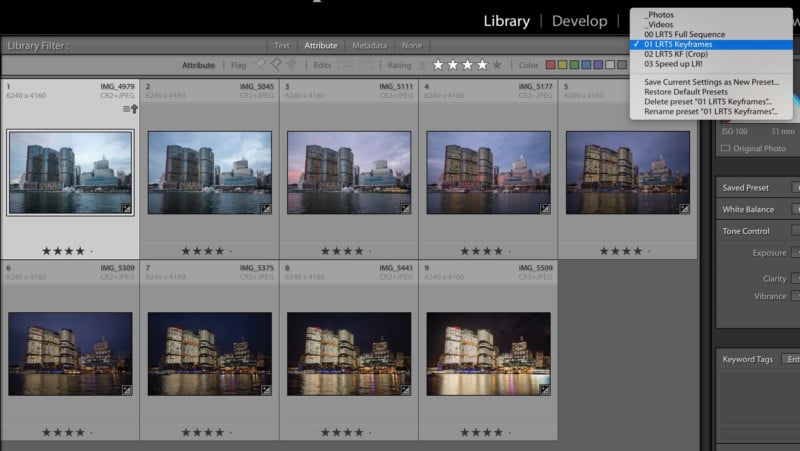This screenshot has width=800, height=451.
Task: Click Rename preset 01 LRT5 Keyframes
Action: tap(711, 111)
